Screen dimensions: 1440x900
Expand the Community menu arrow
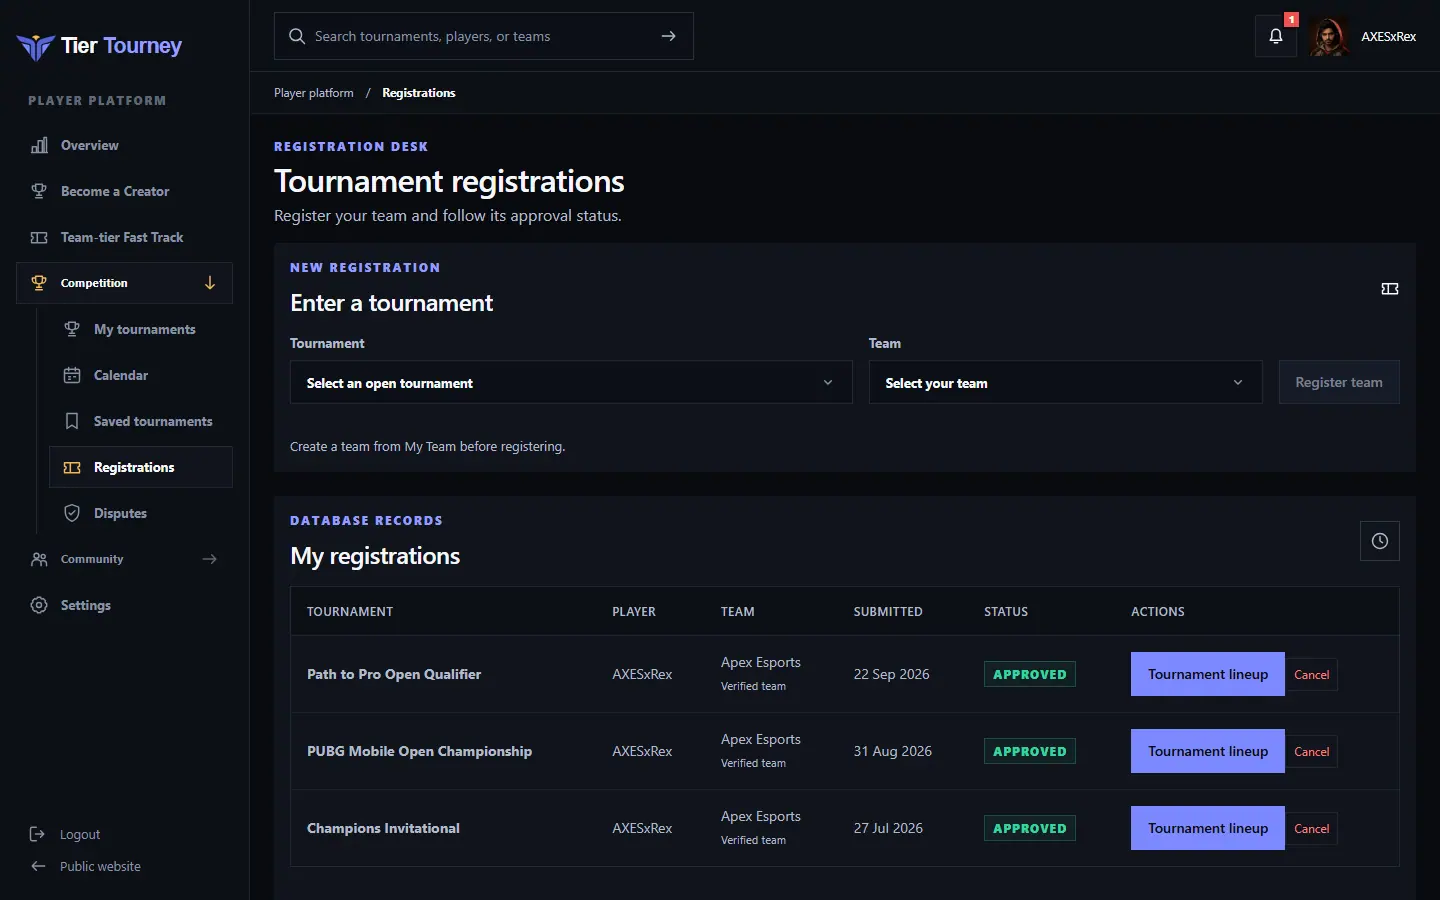tap(210, 559)
